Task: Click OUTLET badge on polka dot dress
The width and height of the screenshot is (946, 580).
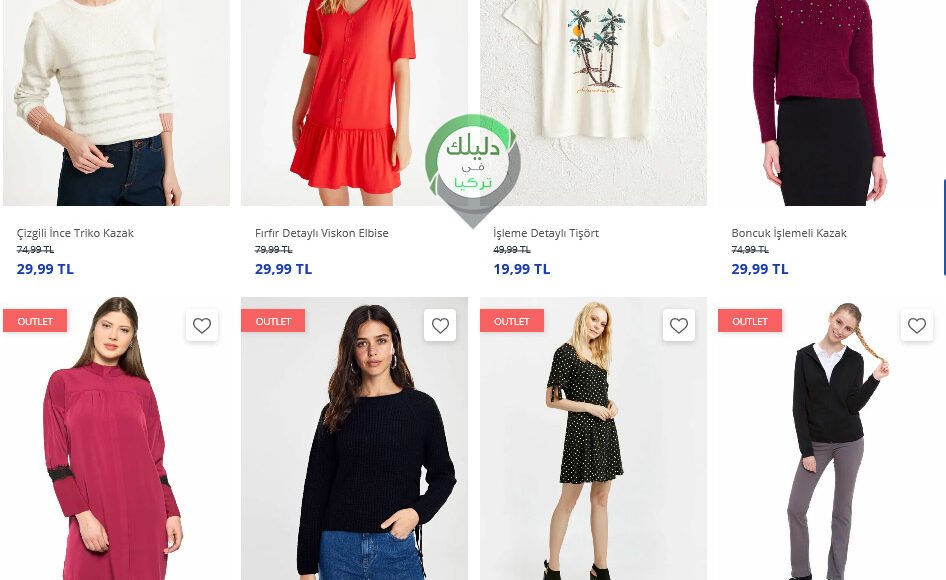Action: [x=512, y=321]
